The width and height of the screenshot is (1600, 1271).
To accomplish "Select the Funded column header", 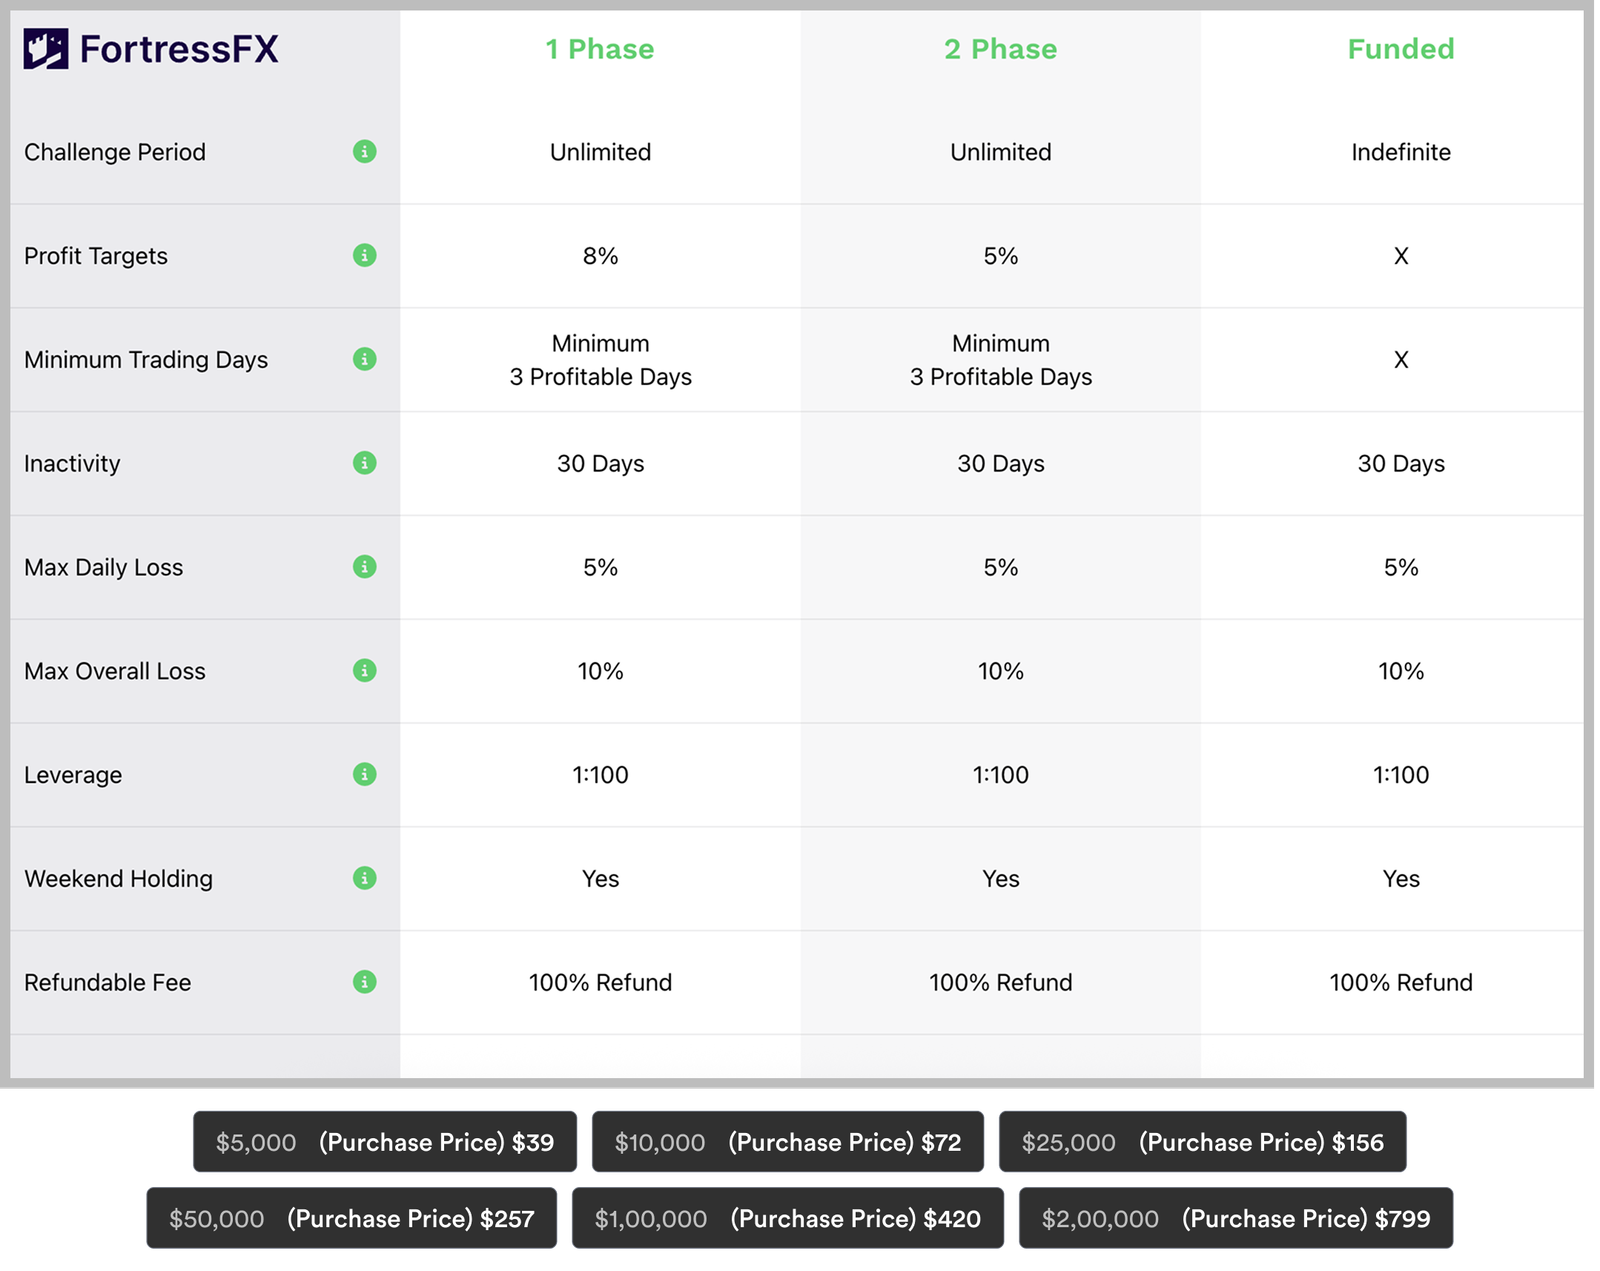I will (x=1400, y=49).
